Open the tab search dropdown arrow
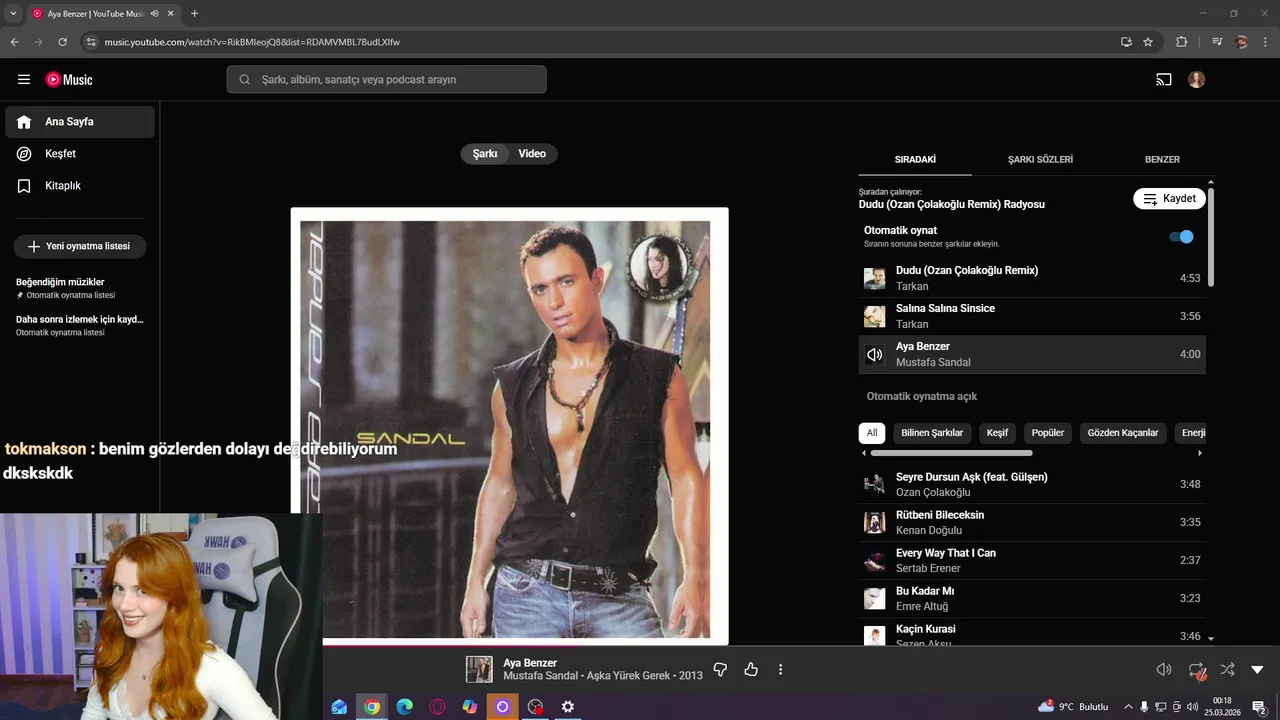1280x720 pixels. tap(13, 14)
